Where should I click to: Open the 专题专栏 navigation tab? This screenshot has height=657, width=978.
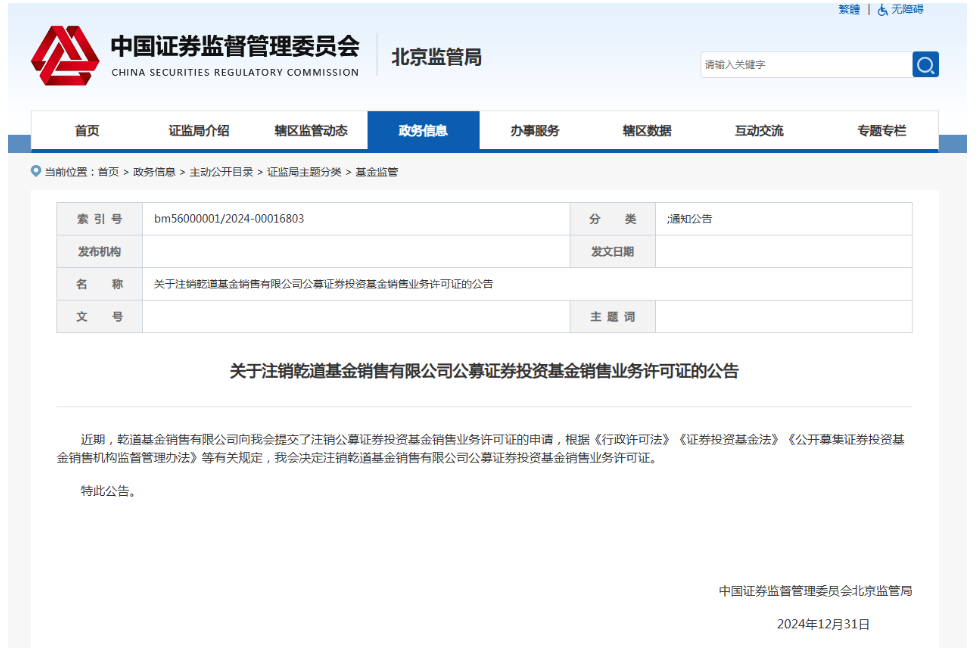pyautogui.click(x=881, y=130)
